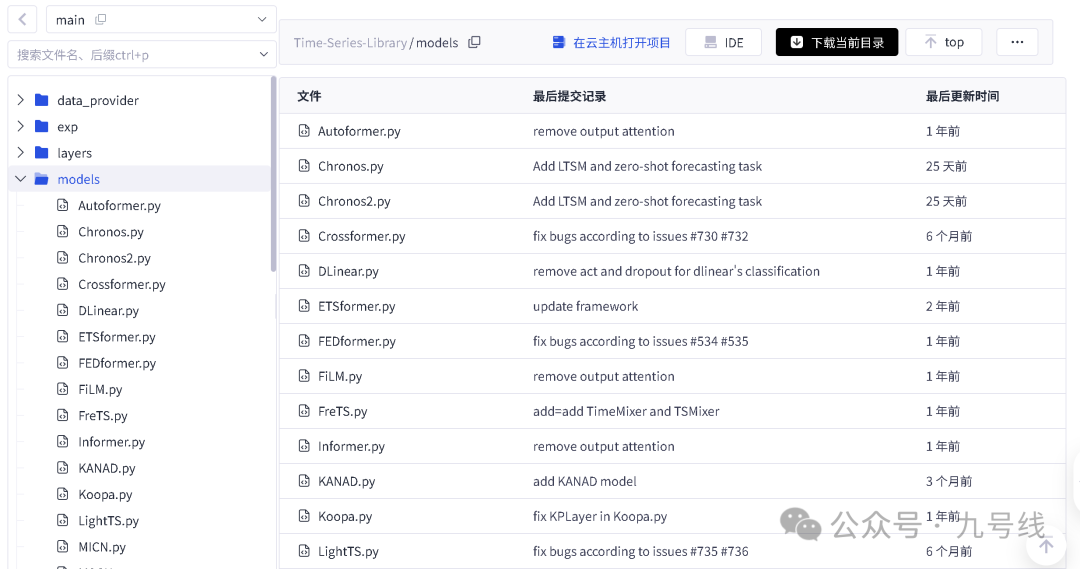Screen dimensions: 1080x569
Task: Click 在云主机打开项目 link
Action: click(612, 42)
